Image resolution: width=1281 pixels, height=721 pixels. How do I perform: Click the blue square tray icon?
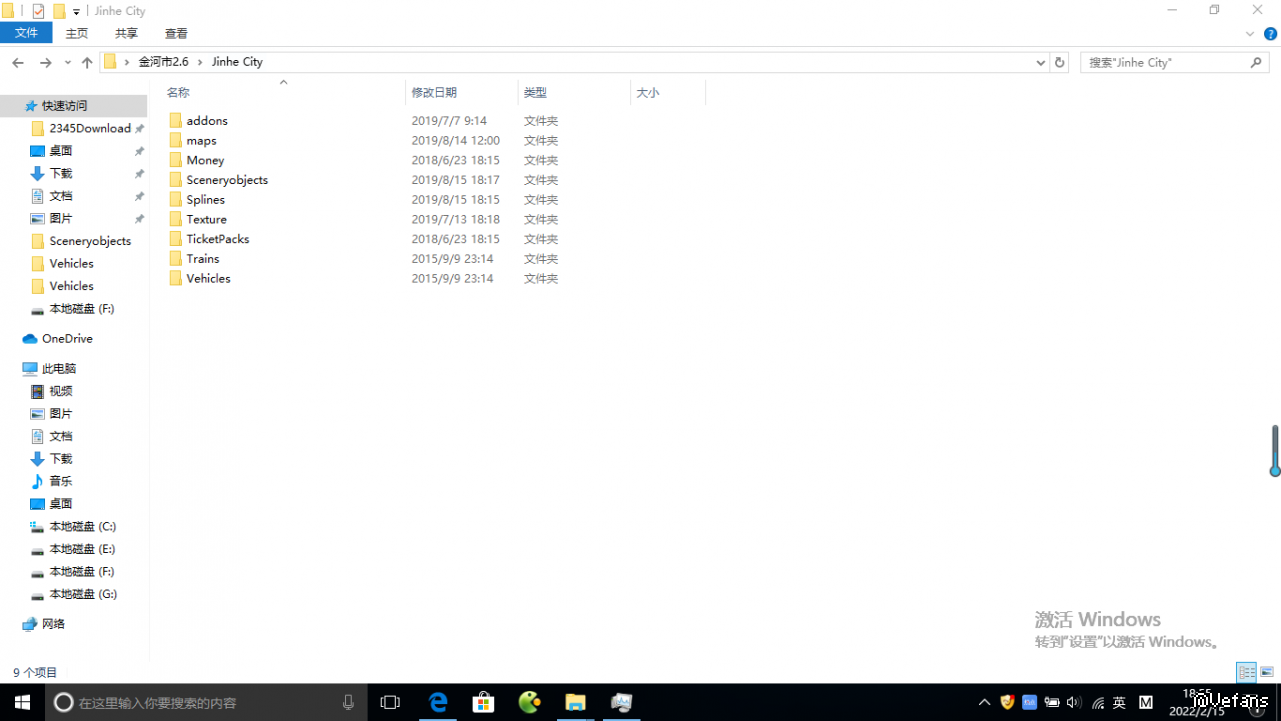[1029, 703]
